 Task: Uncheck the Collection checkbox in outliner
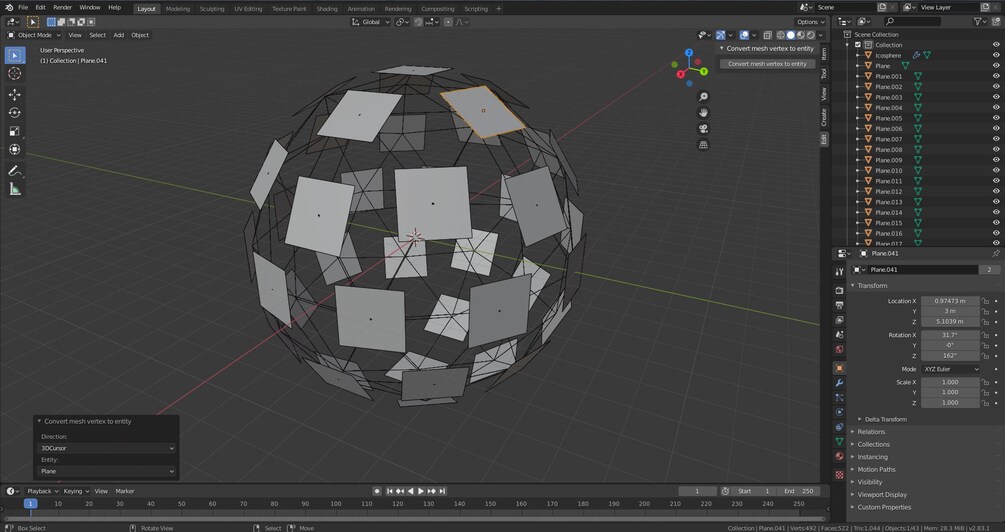pos(858,45)
